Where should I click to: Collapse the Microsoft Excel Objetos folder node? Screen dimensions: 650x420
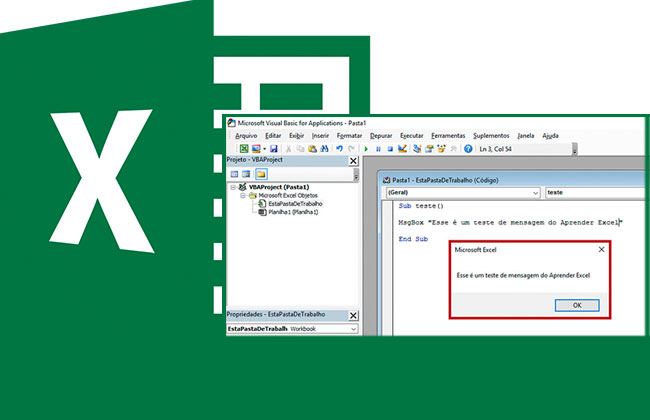pyautogui.click(x=243, y=196)
